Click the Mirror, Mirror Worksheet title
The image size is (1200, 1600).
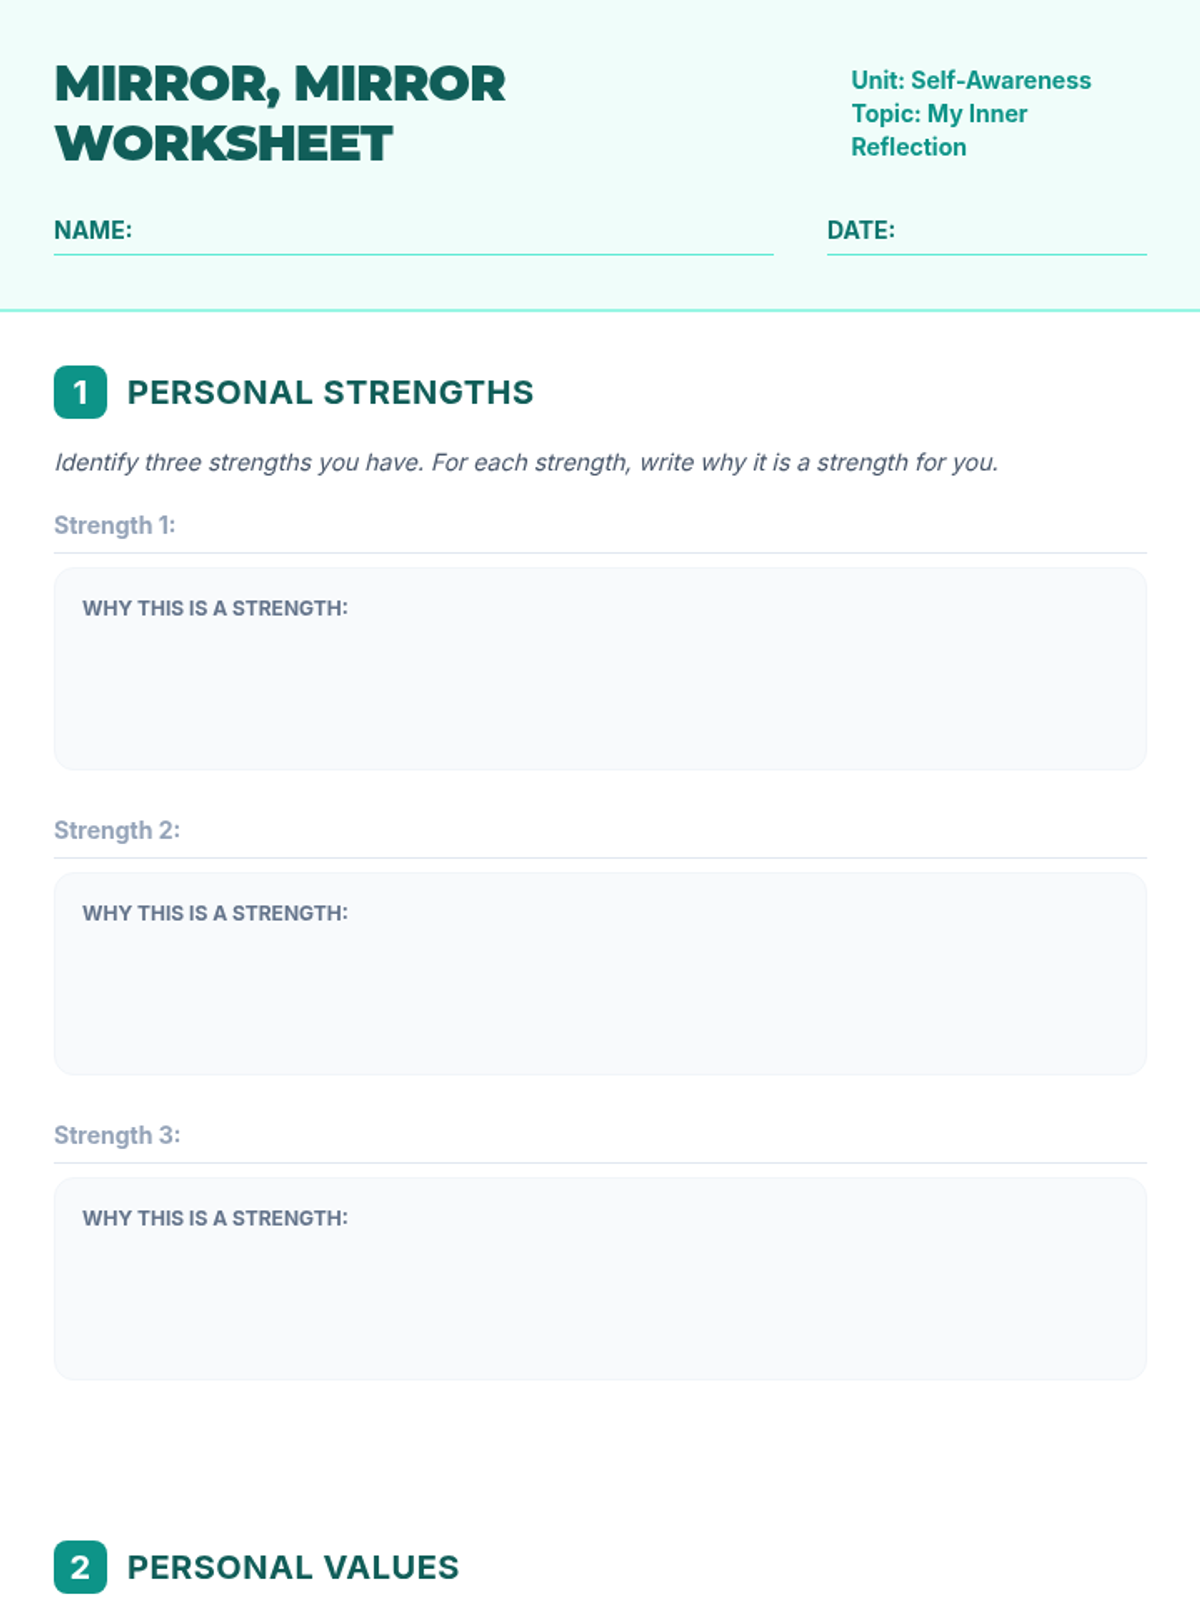(280, 113)
